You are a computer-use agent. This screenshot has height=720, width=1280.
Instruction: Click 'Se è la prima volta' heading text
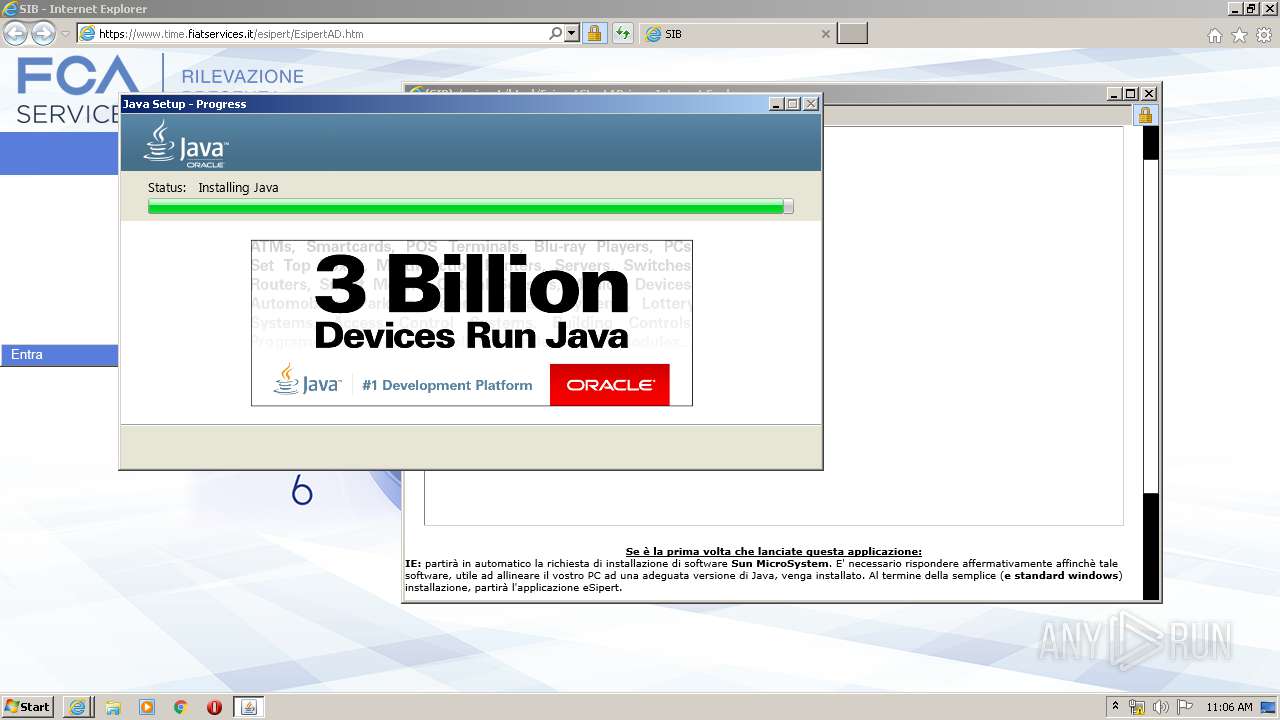coord(773,552)
